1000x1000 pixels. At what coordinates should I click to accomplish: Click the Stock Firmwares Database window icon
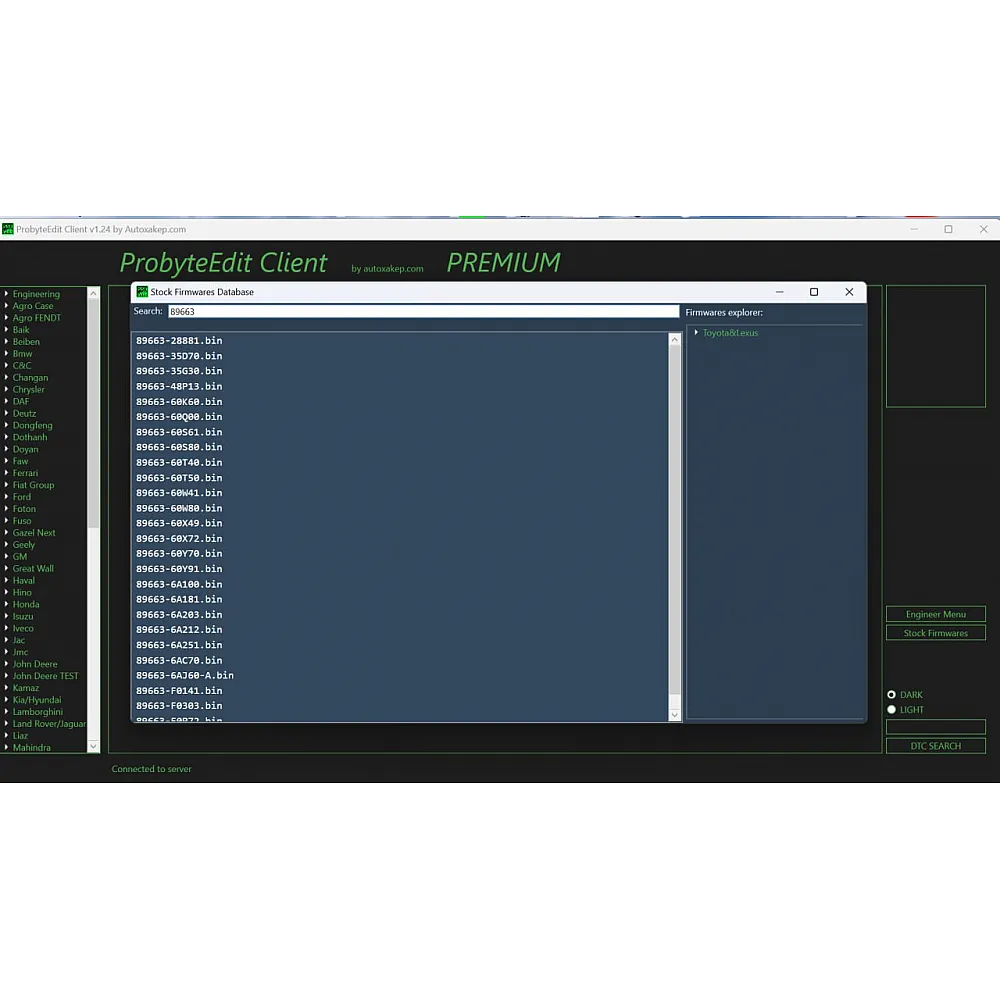click(141, 292)
